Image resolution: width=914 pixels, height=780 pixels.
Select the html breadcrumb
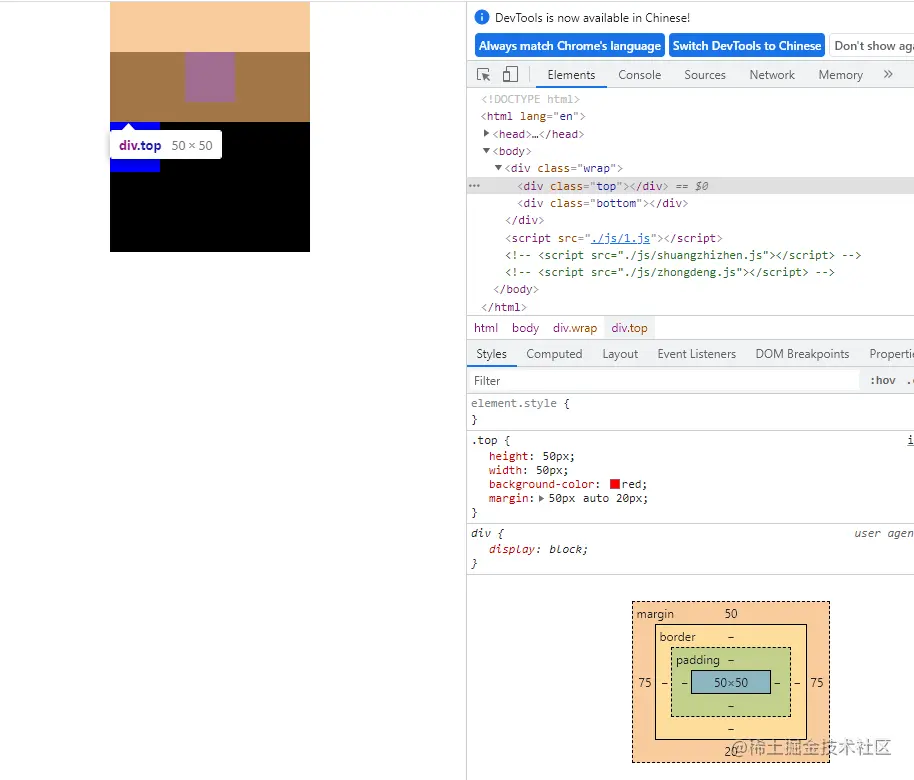coord(486,328)
